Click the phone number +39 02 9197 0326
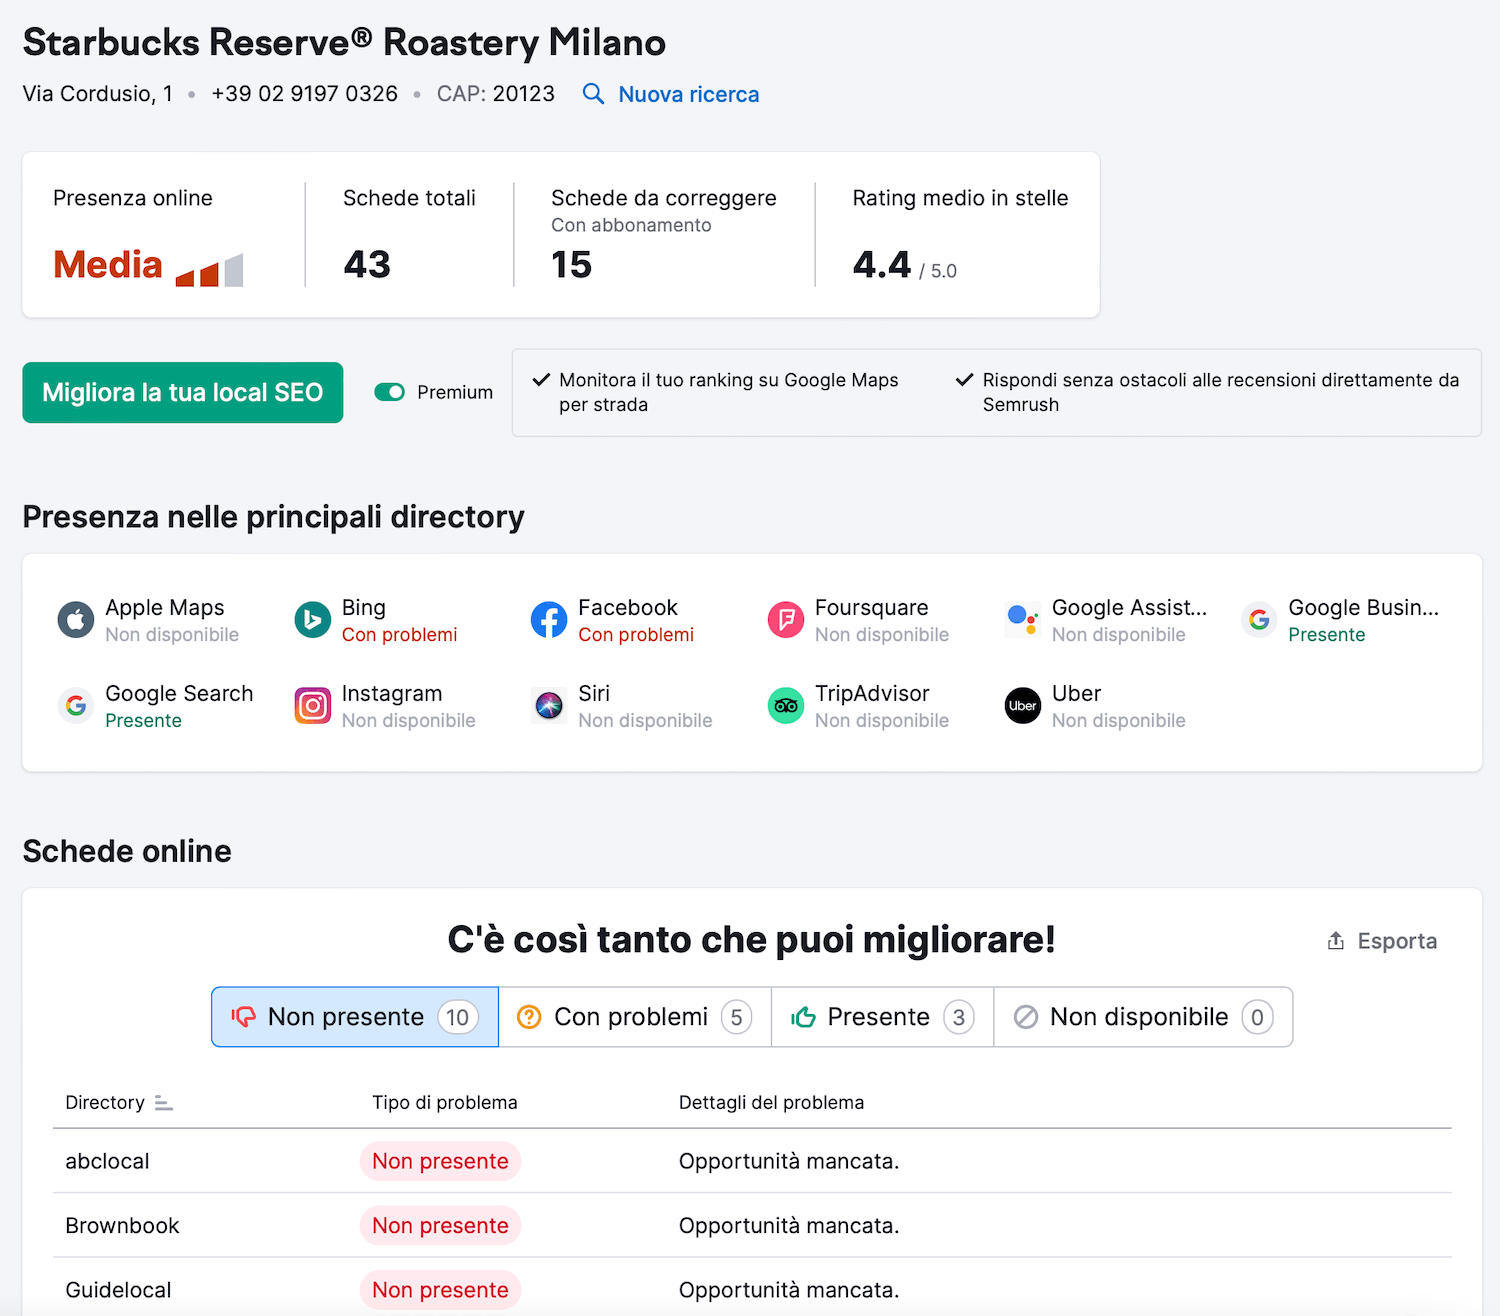The image size is (1500, 1316). (x=305, y=94)
